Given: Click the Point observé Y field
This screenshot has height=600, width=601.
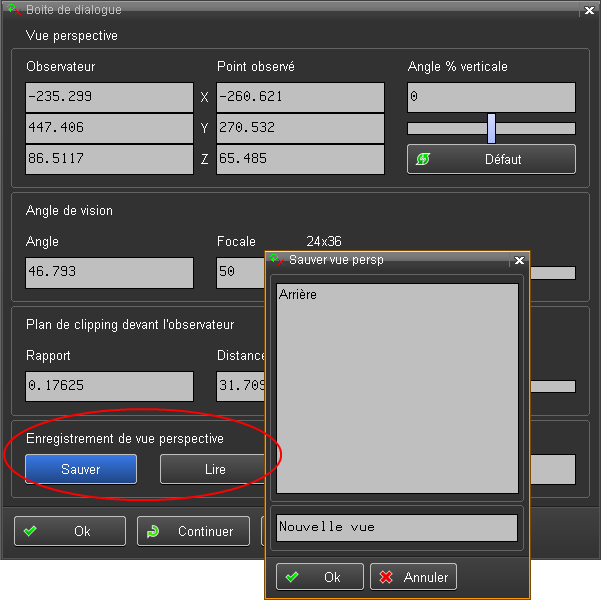Looking at the screenshot, I should point(300,128).
